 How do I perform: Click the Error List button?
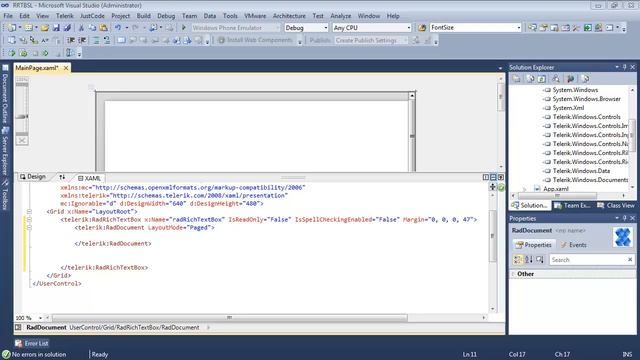coord(31,343)
